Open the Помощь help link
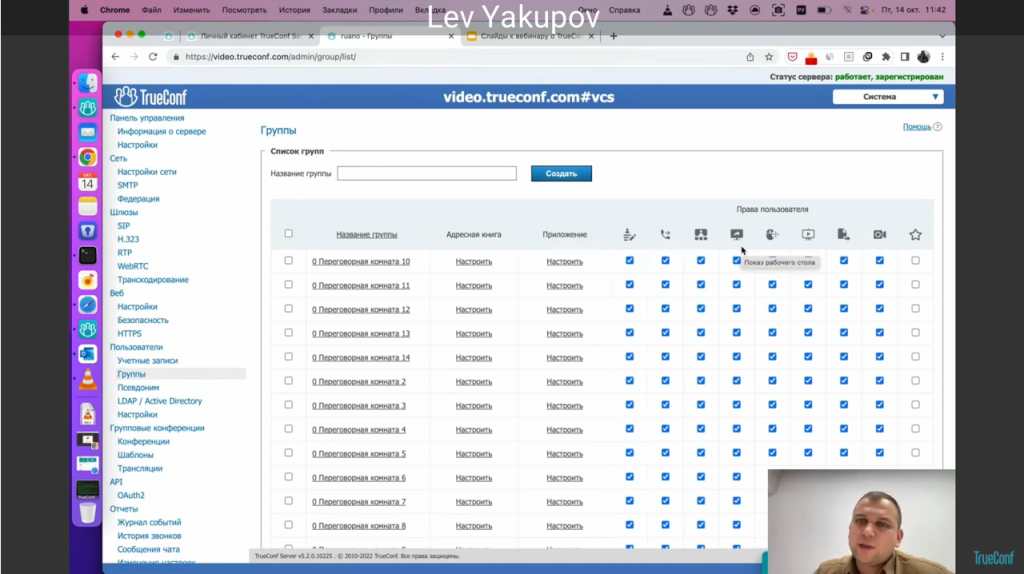 tap(917, 127)
